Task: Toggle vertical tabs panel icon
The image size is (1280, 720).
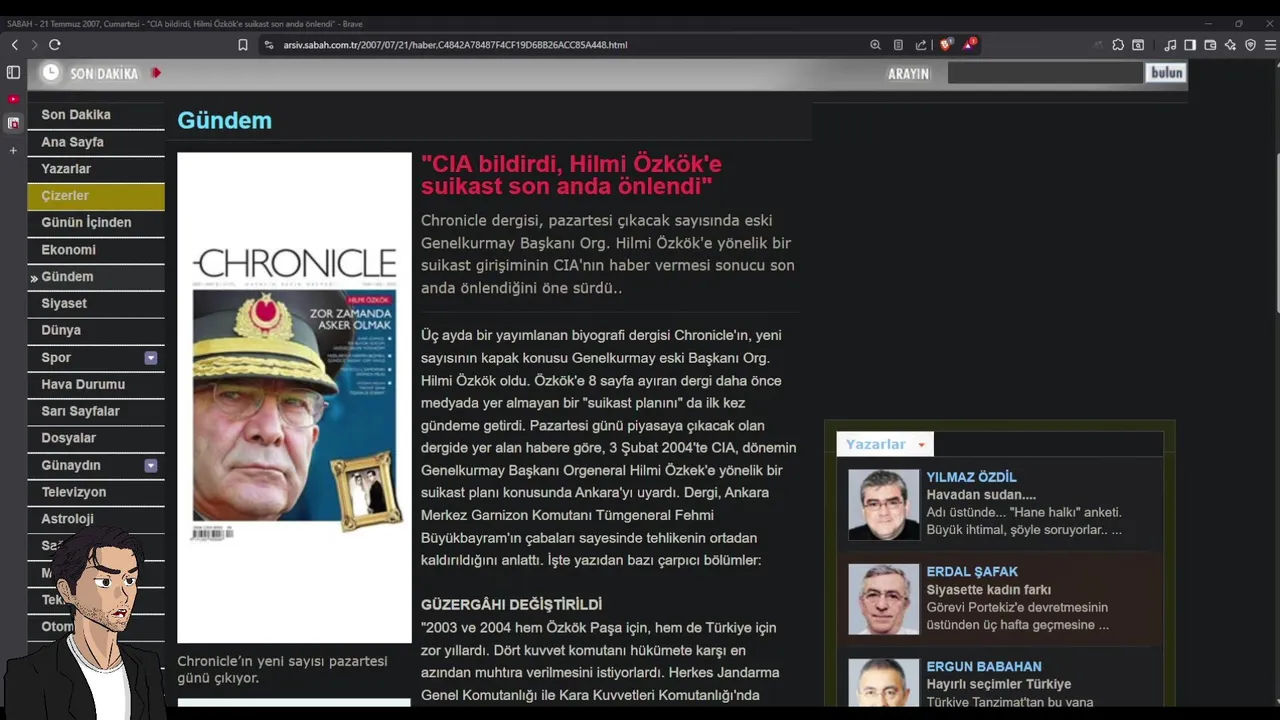Action: [x=13, y=72]
